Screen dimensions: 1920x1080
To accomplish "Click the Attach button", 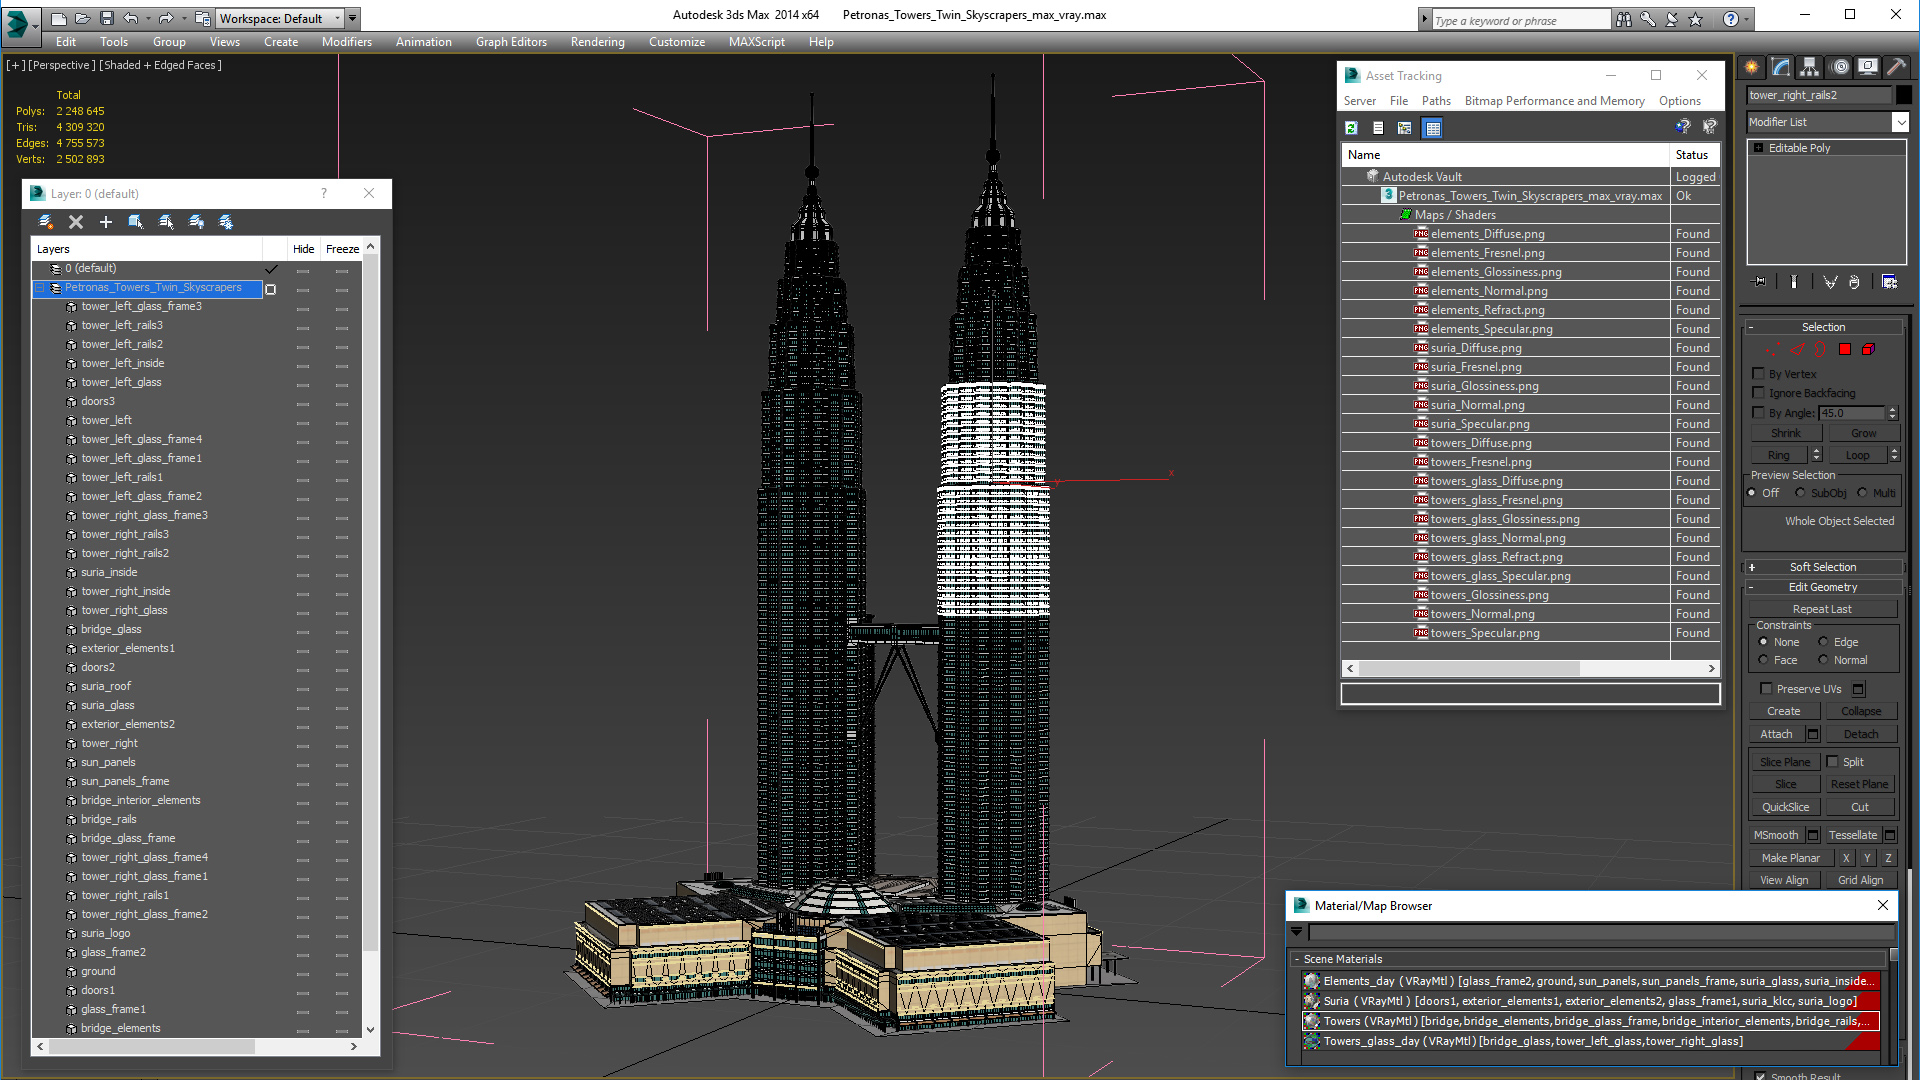I will [1776, 734].
